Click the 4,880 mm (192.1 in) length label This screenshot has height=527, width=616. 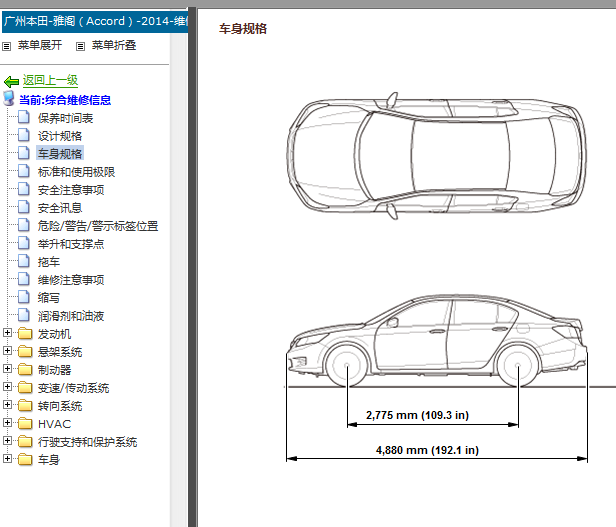tap(427, 450)
